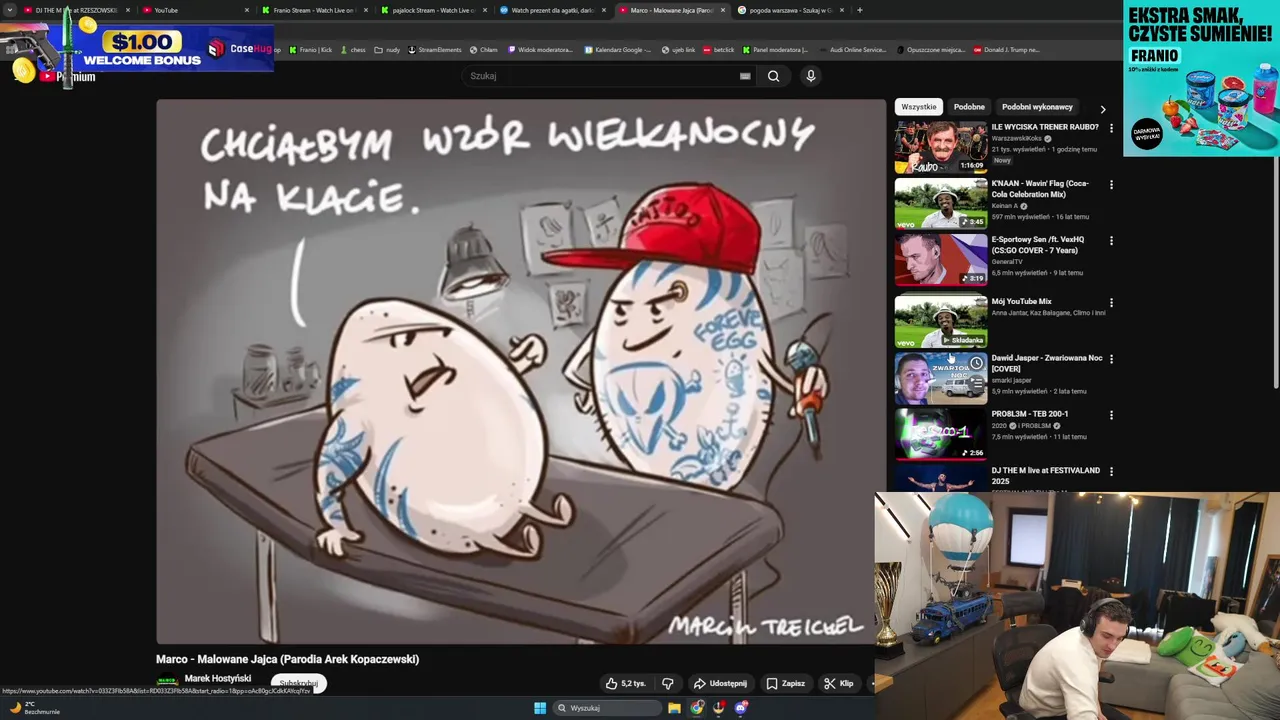Select the Wszystkie filter chip
This screenshot has width=1280, height=720.
918,107
